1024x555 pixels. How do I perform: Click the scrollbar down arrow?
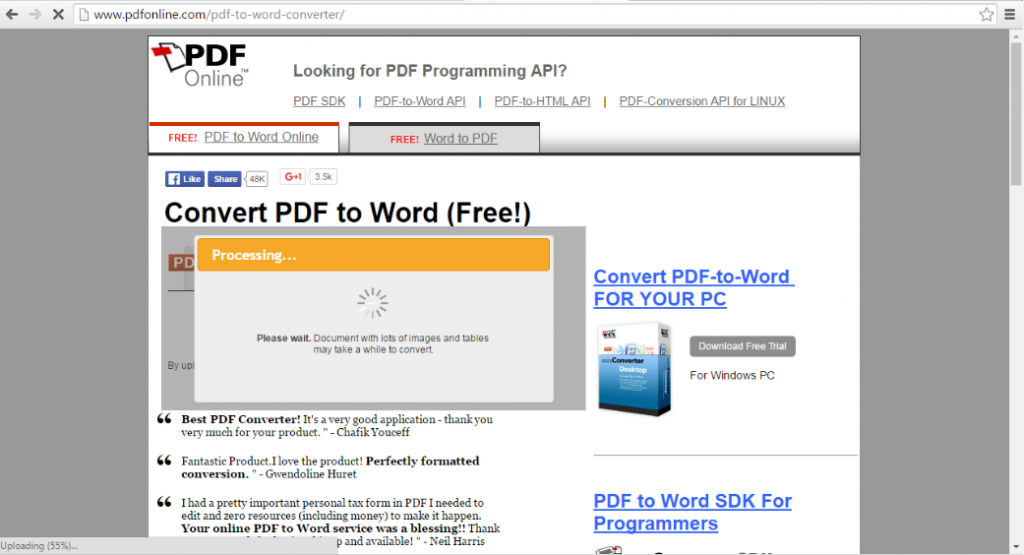(1016, 547)
